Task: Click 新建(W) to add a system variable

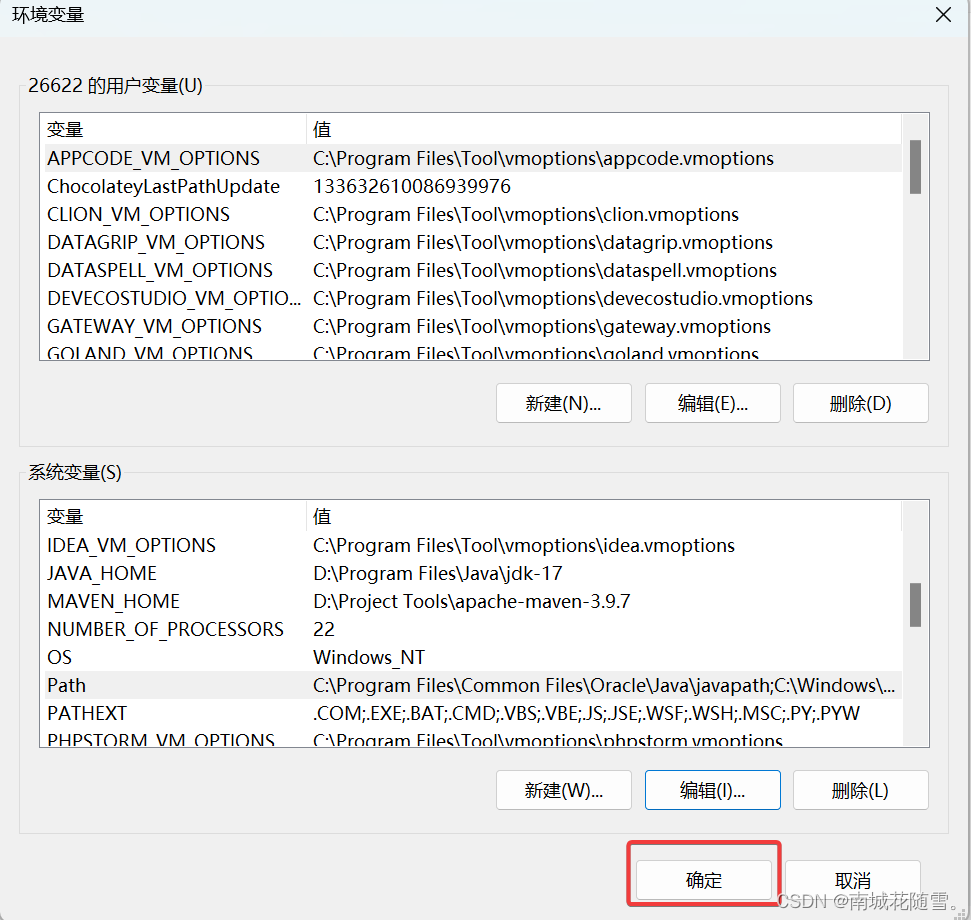Action: click(x=563, y=790)
